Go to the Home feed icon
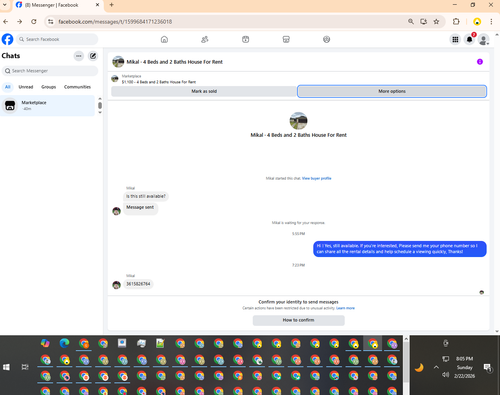500x395 pixels. point(164,39)
